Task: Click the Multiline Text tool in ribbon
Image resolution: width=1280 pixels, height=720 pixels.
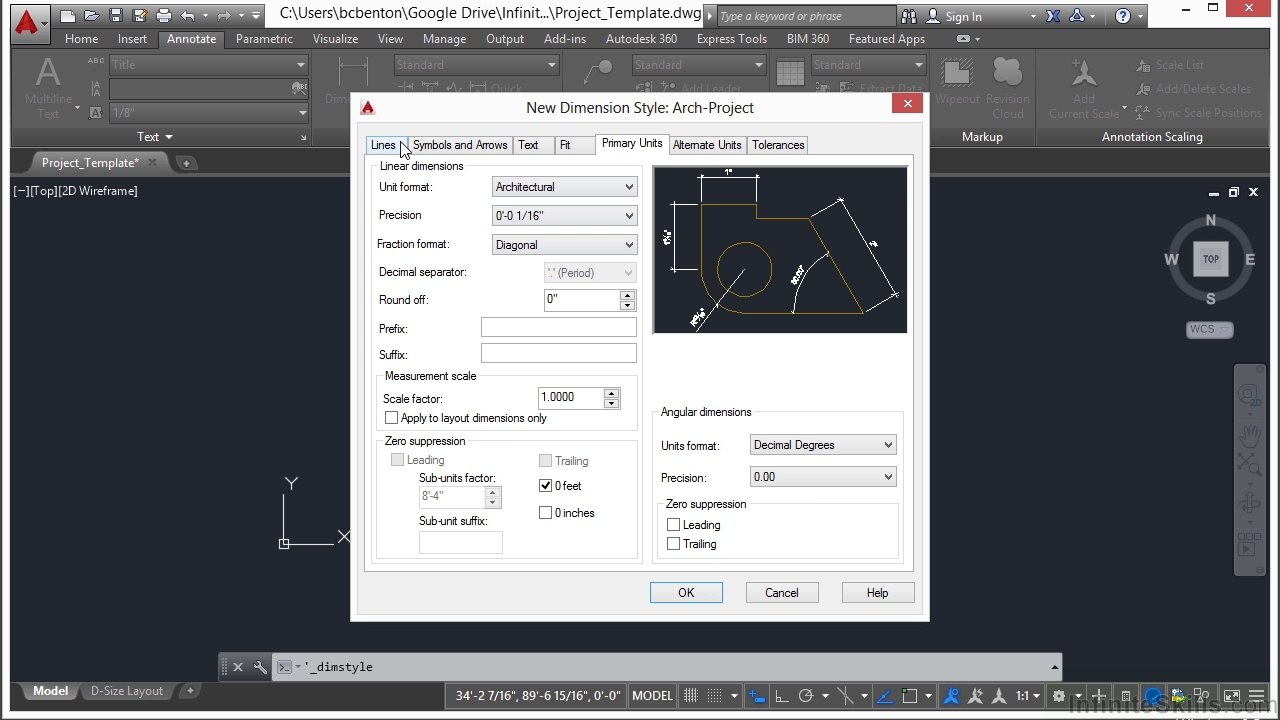Action: pyautogui.click(x=48, y=87)
